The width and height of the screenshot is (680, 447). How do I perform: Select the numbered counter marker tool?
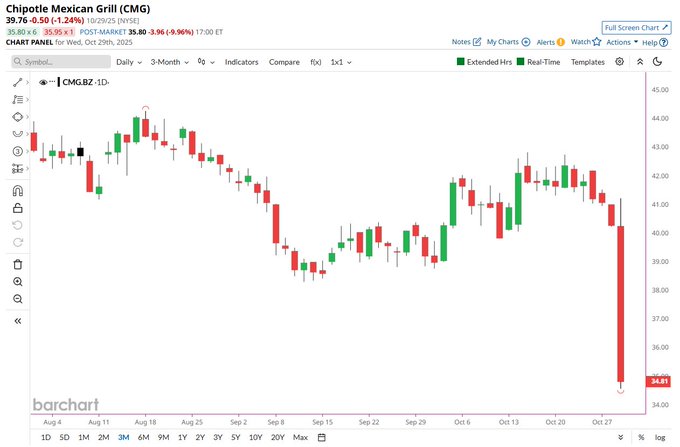click(17, 151)
